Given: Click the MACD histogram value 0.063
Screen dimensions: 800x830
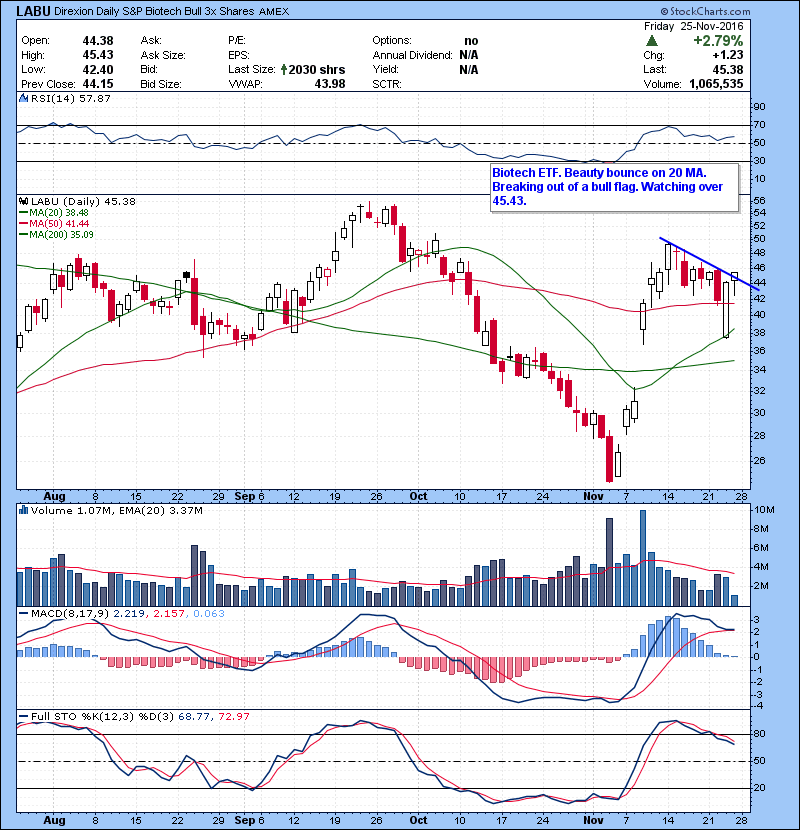Looking at the screenshot, I should pyautogui.click(x=209, y=614).
